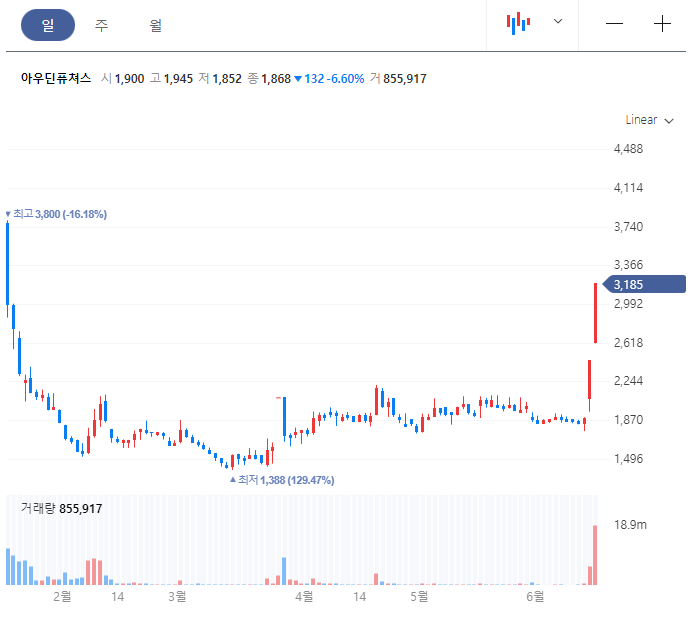Switch to the 주 (weekly) tab
Screen dimensions: 698x626
click(101, 25)
